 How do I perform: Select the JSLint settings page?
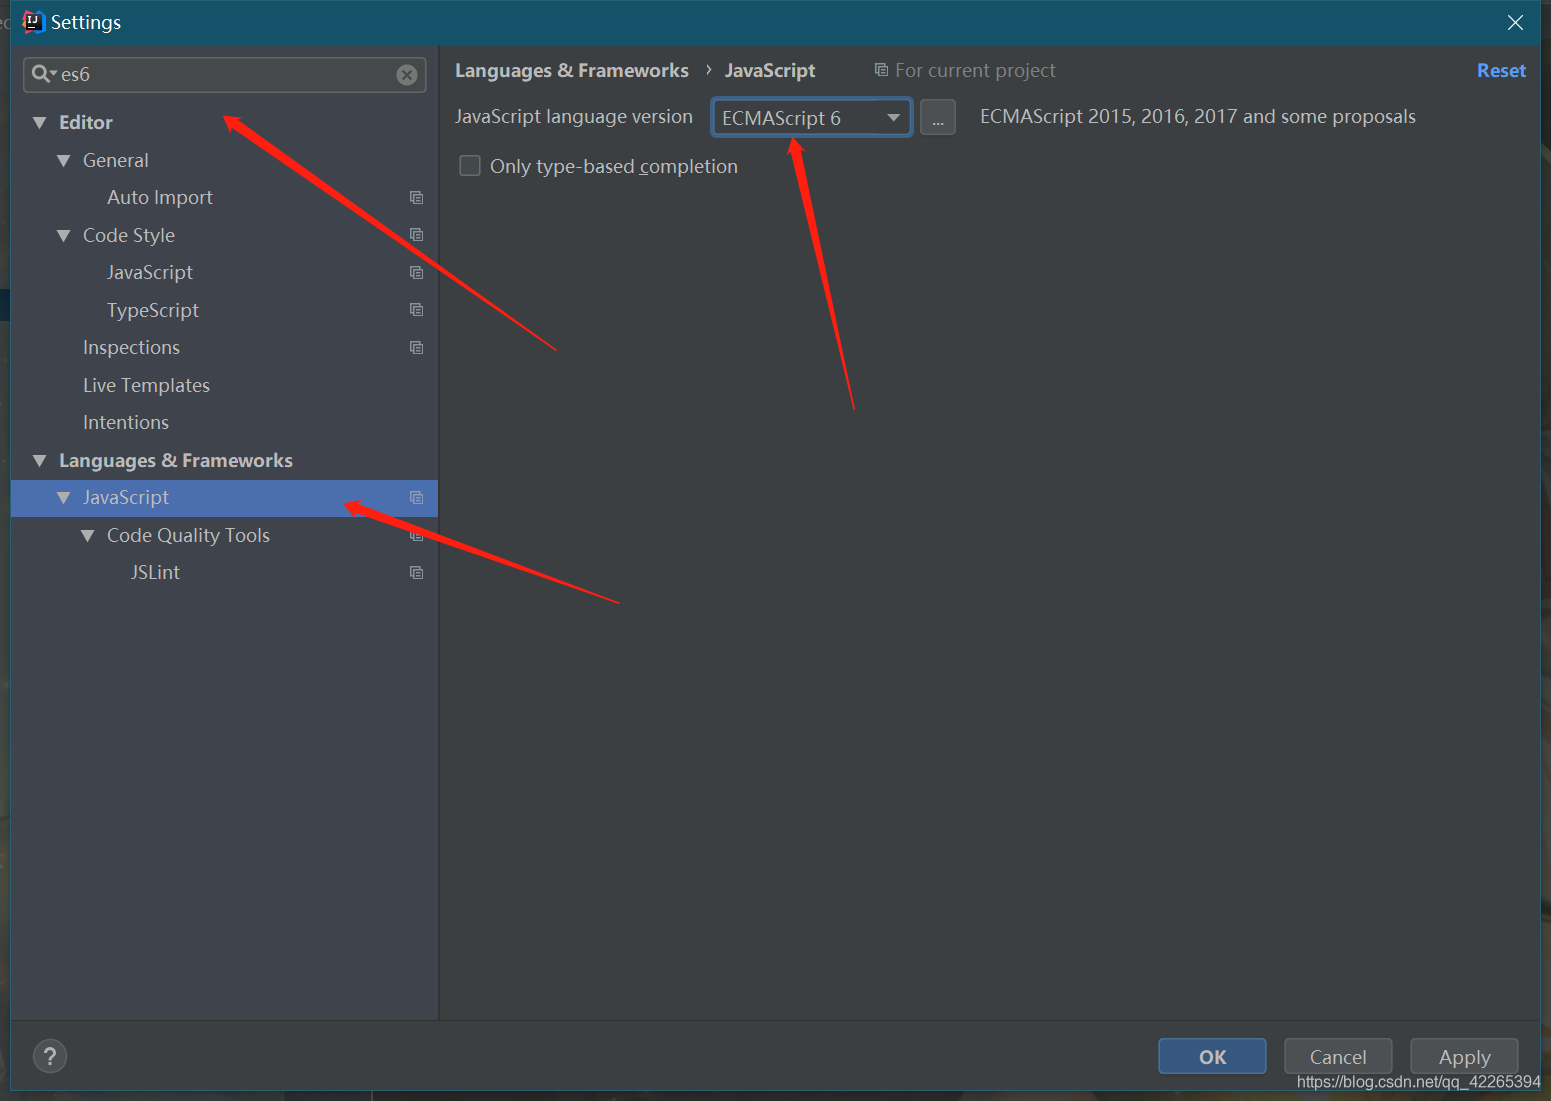155,573
